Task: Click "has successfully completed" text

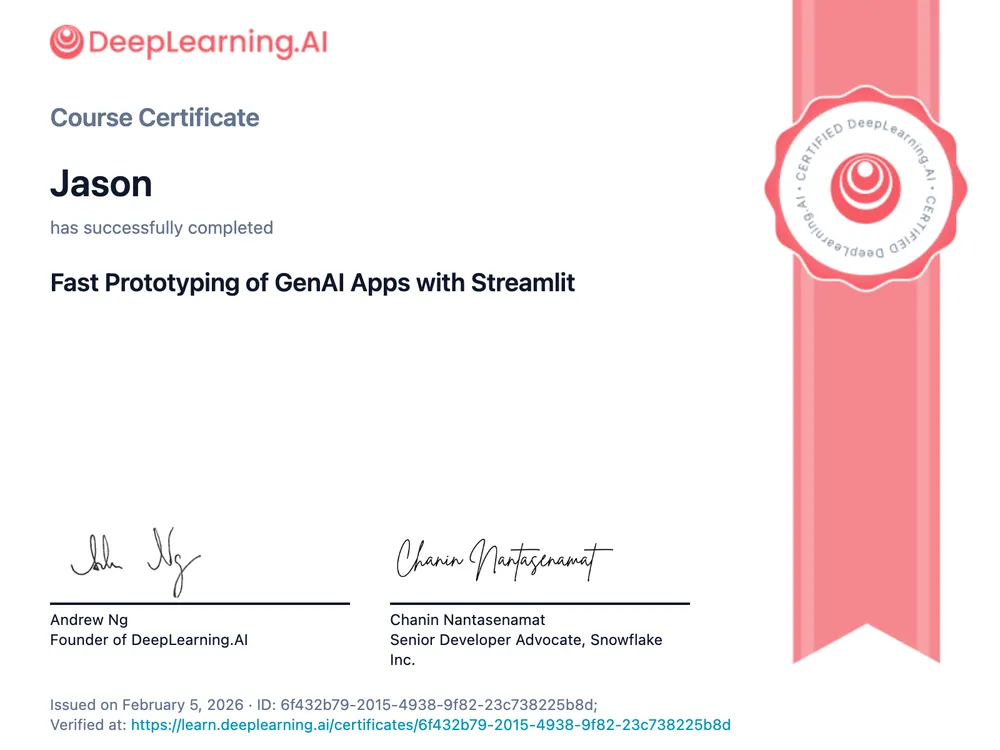Action: [162, 228]
